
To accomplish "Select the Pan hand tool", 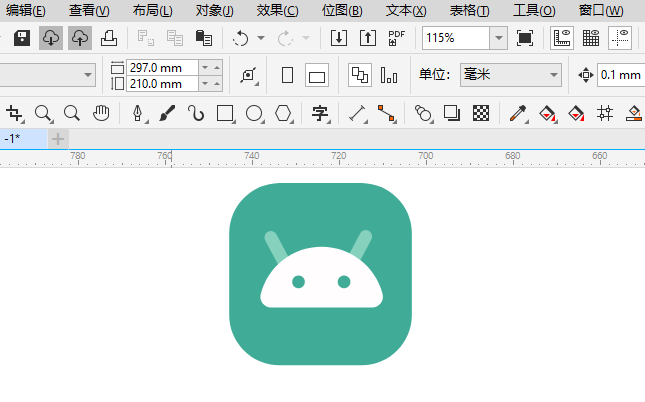I will (x=101, y=113).
